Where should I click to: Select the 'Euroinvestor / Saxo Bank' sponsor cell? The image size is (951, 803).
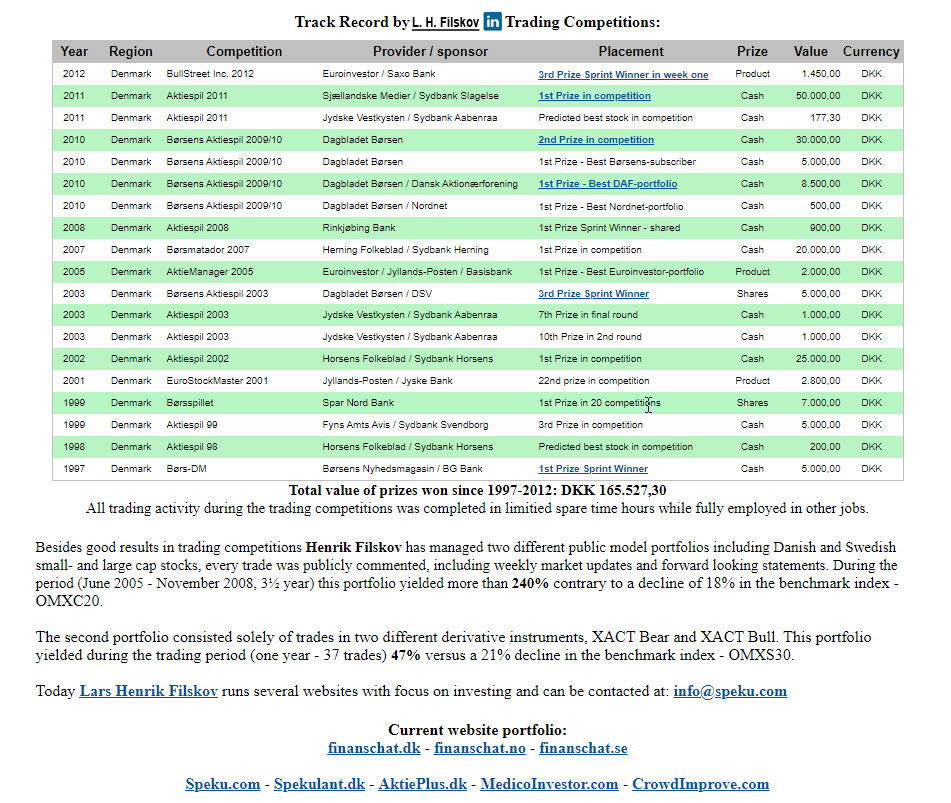click(x=379, y=74)
